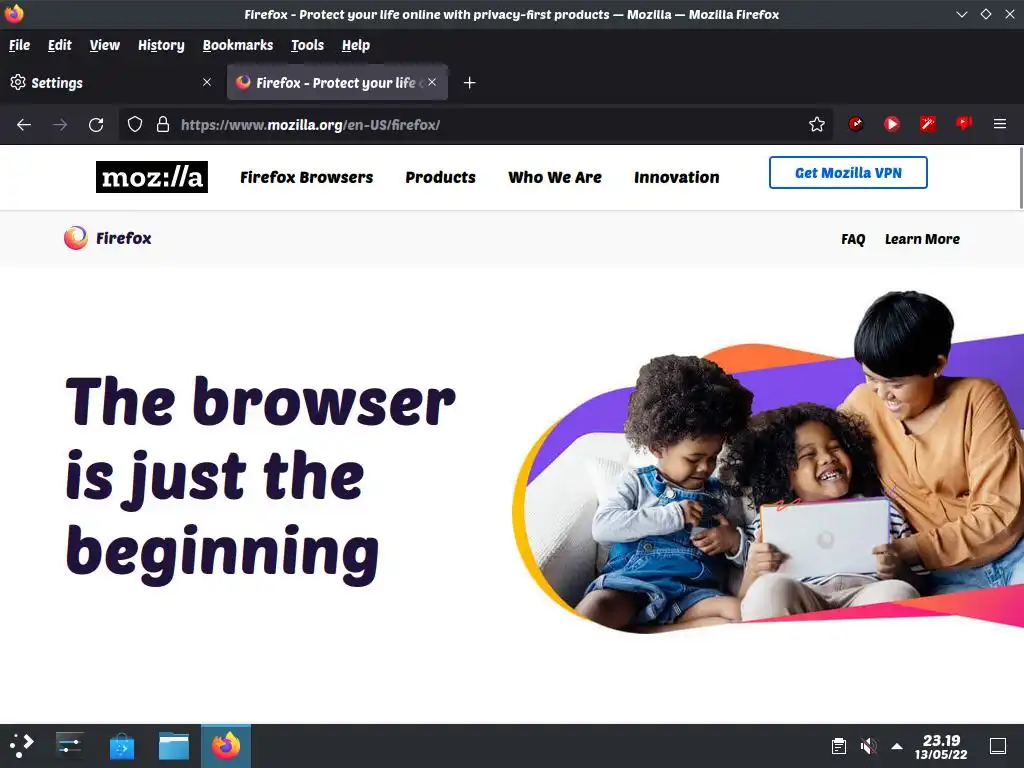Viewport: 1024px width, 768px height.
Task: Open the Tools menu
Action: (x=308, y=45)
